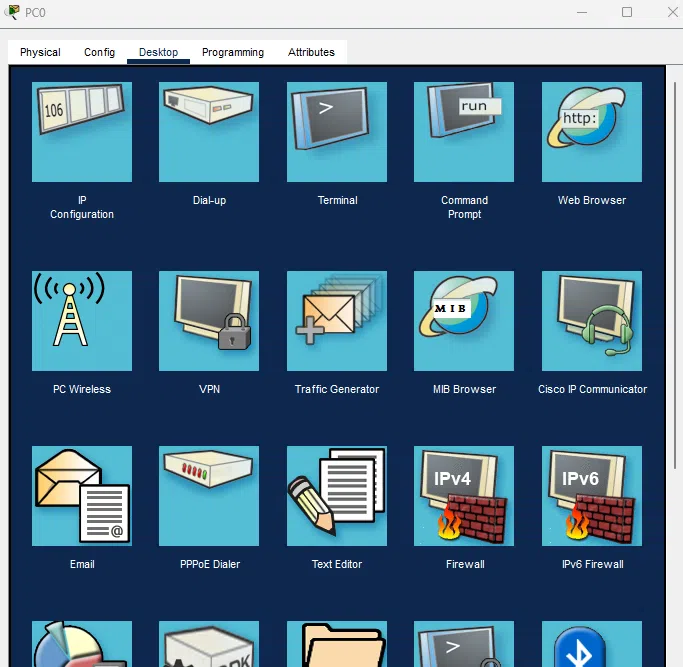683x667 pixels.
Task: Open the IP Configuration app icon
Action: (82, 132)
